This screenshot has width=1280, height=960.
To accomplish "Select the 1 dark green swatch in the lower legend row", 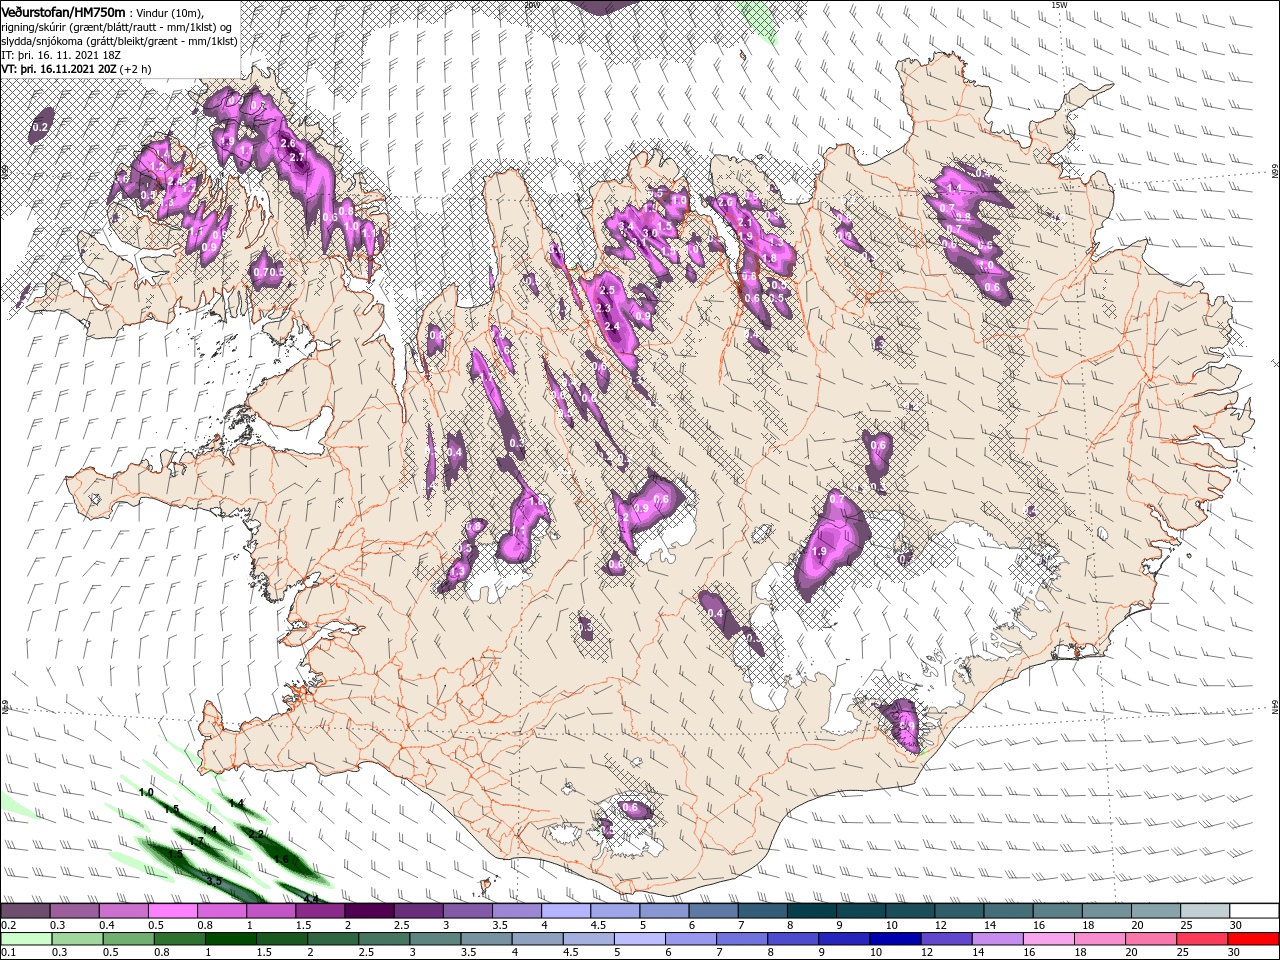I will pos(230,939).
